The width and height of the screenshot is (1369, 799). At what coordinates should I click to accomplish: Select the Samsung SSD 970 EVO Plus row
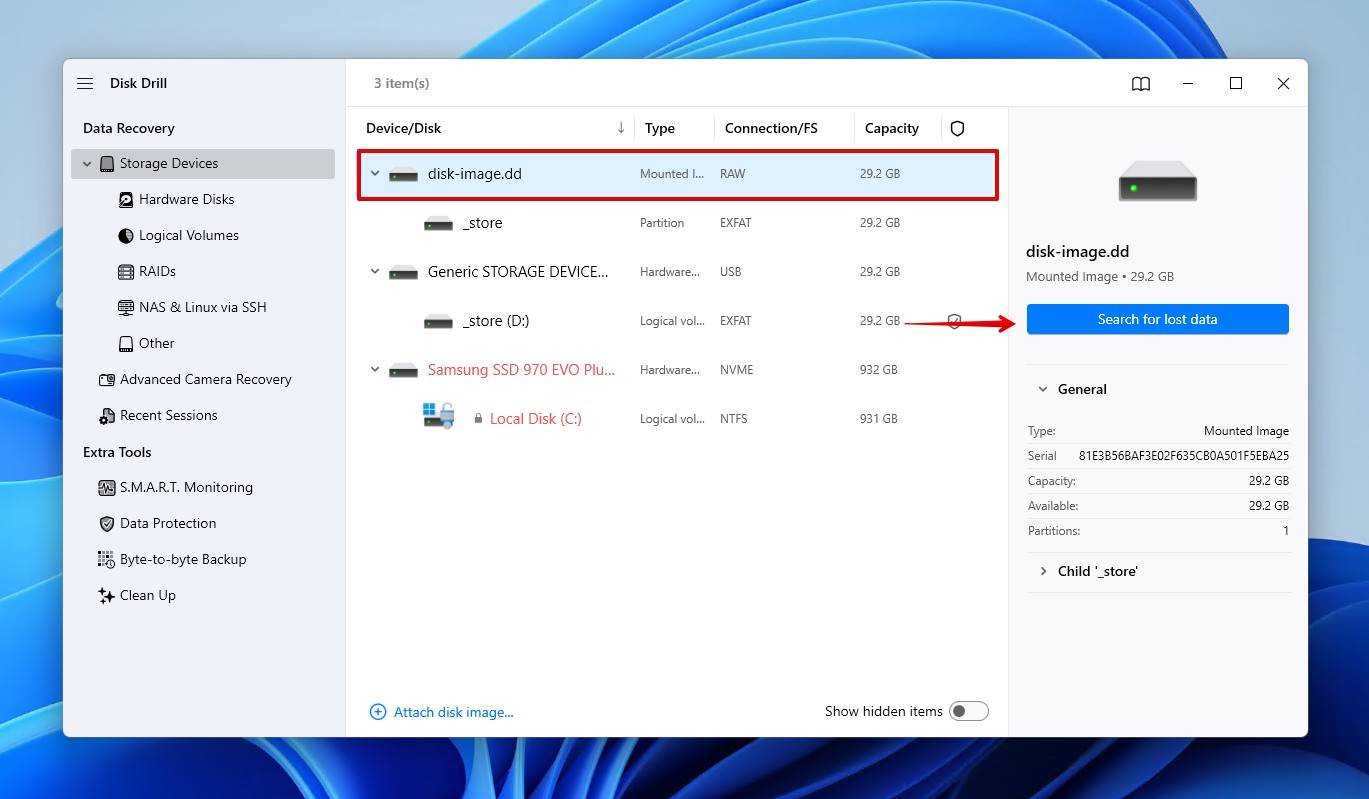677,370
